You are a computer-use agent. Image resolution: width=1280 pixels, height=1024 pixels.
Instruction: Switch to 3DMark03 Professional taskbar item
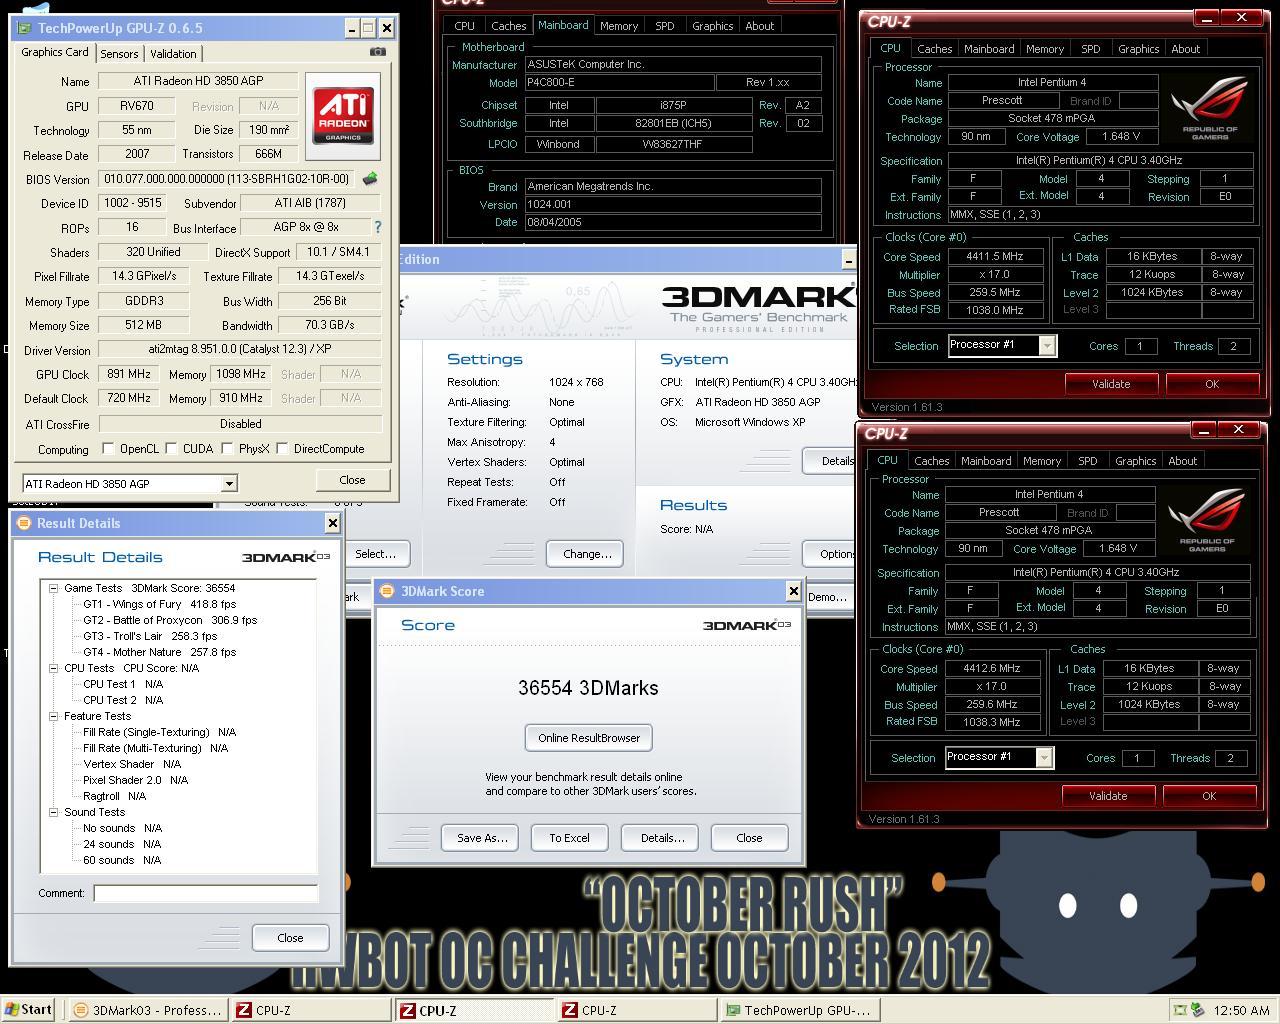pos(148,1010)
